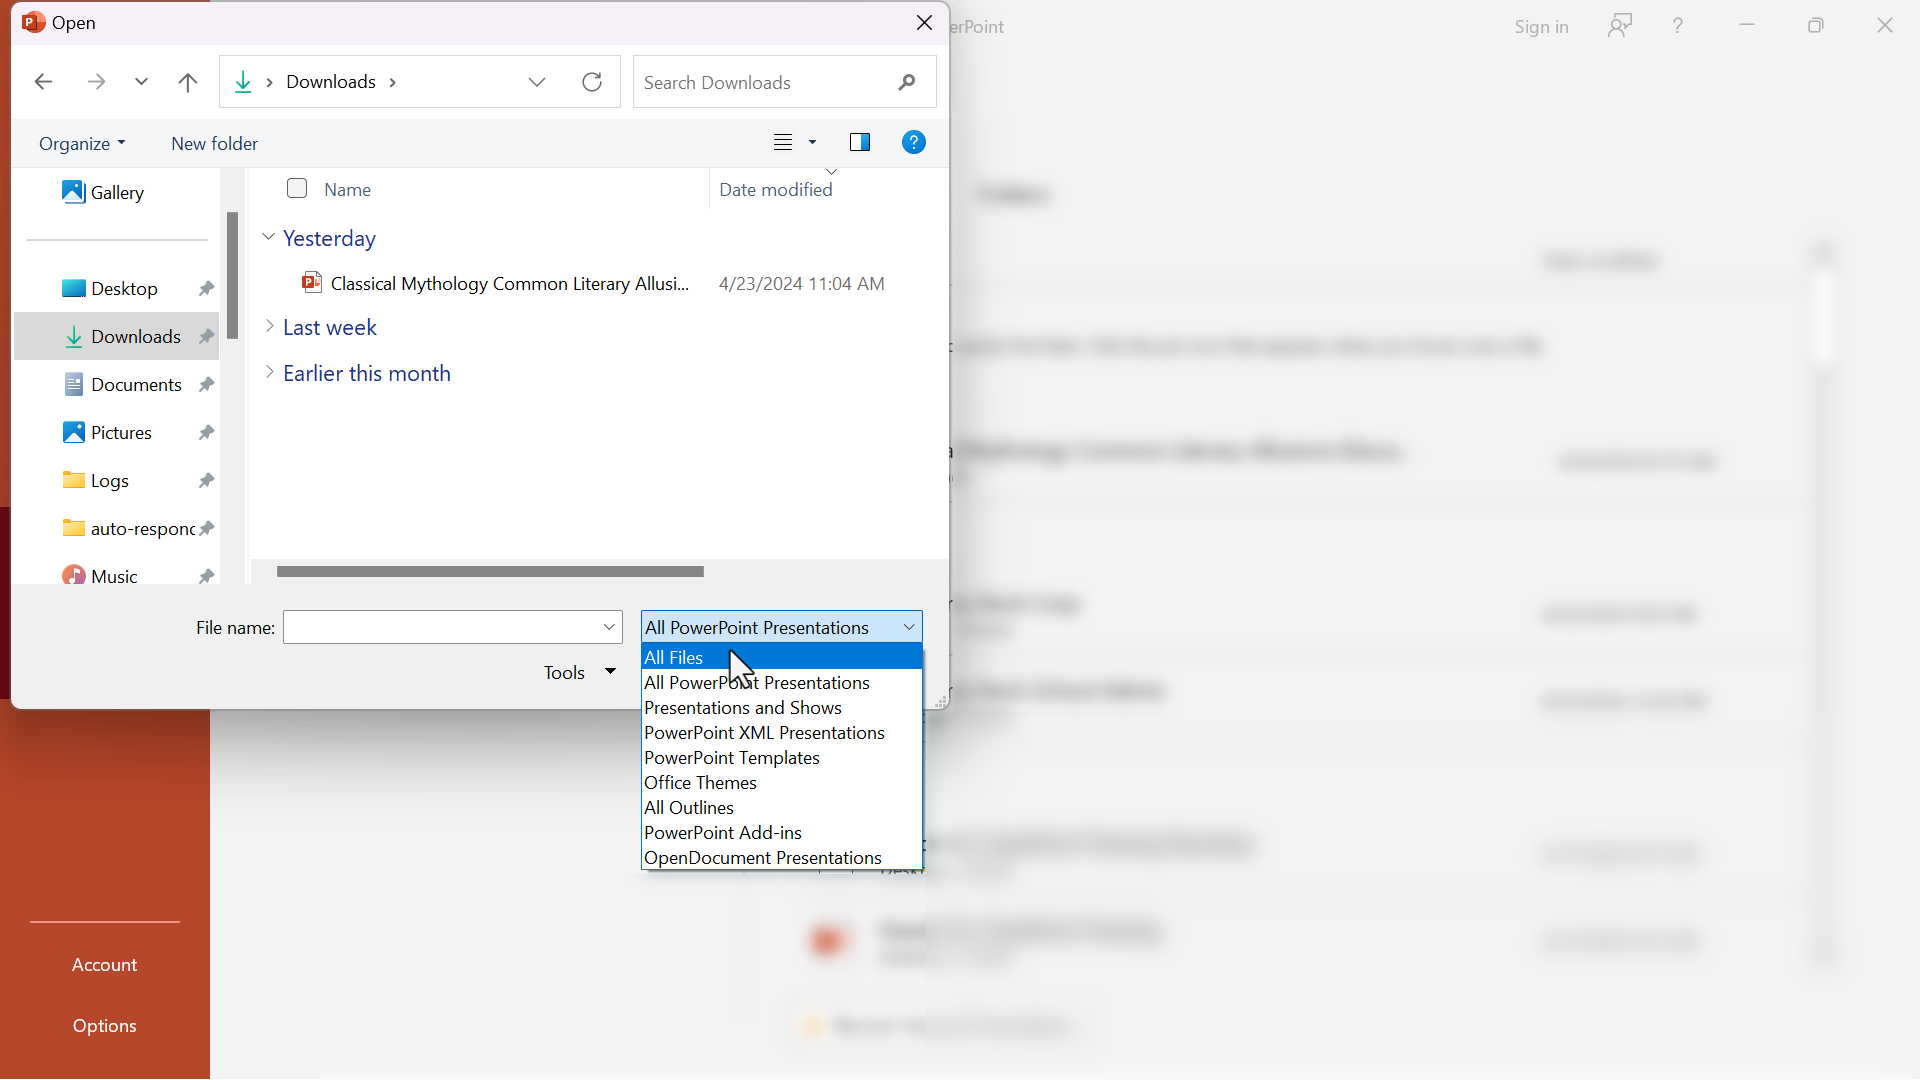Click the Show the preview pane icon
The image size is (1920, 1080).
coord(860,144)
